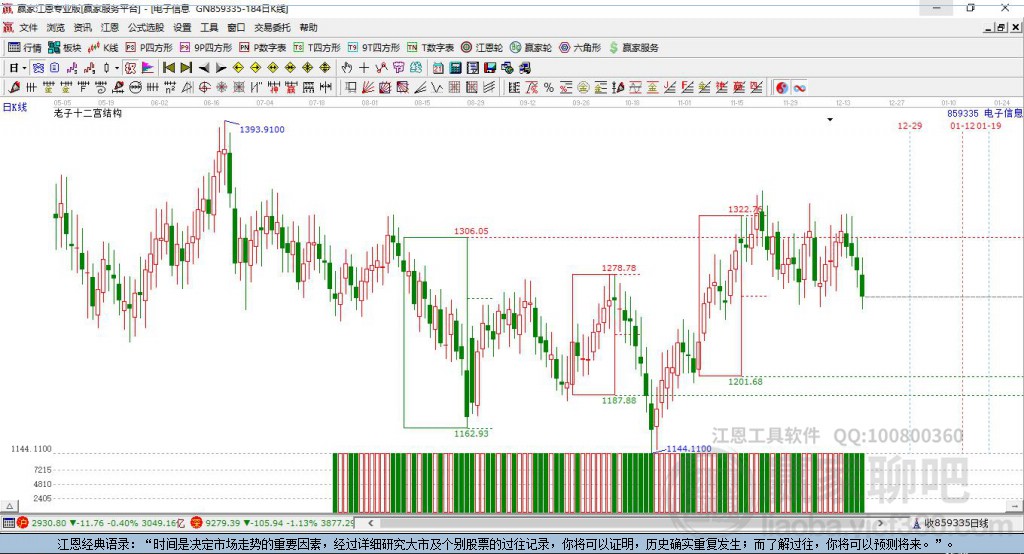Open the T数字表 tool
Image resolution: width=1024 pixels, height=554 pixels.
point(430,48)
